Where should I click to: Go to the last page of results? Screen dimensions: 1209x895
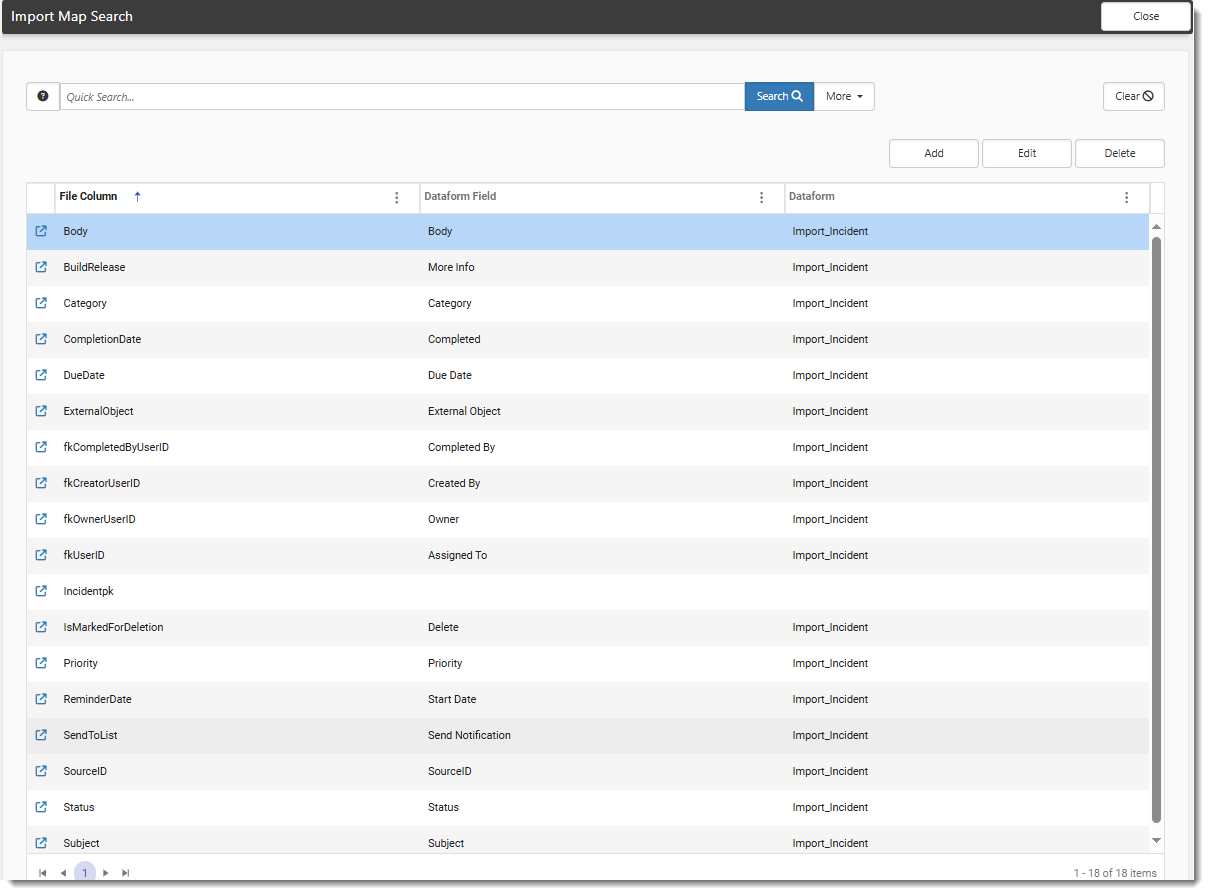pos(126,873)
